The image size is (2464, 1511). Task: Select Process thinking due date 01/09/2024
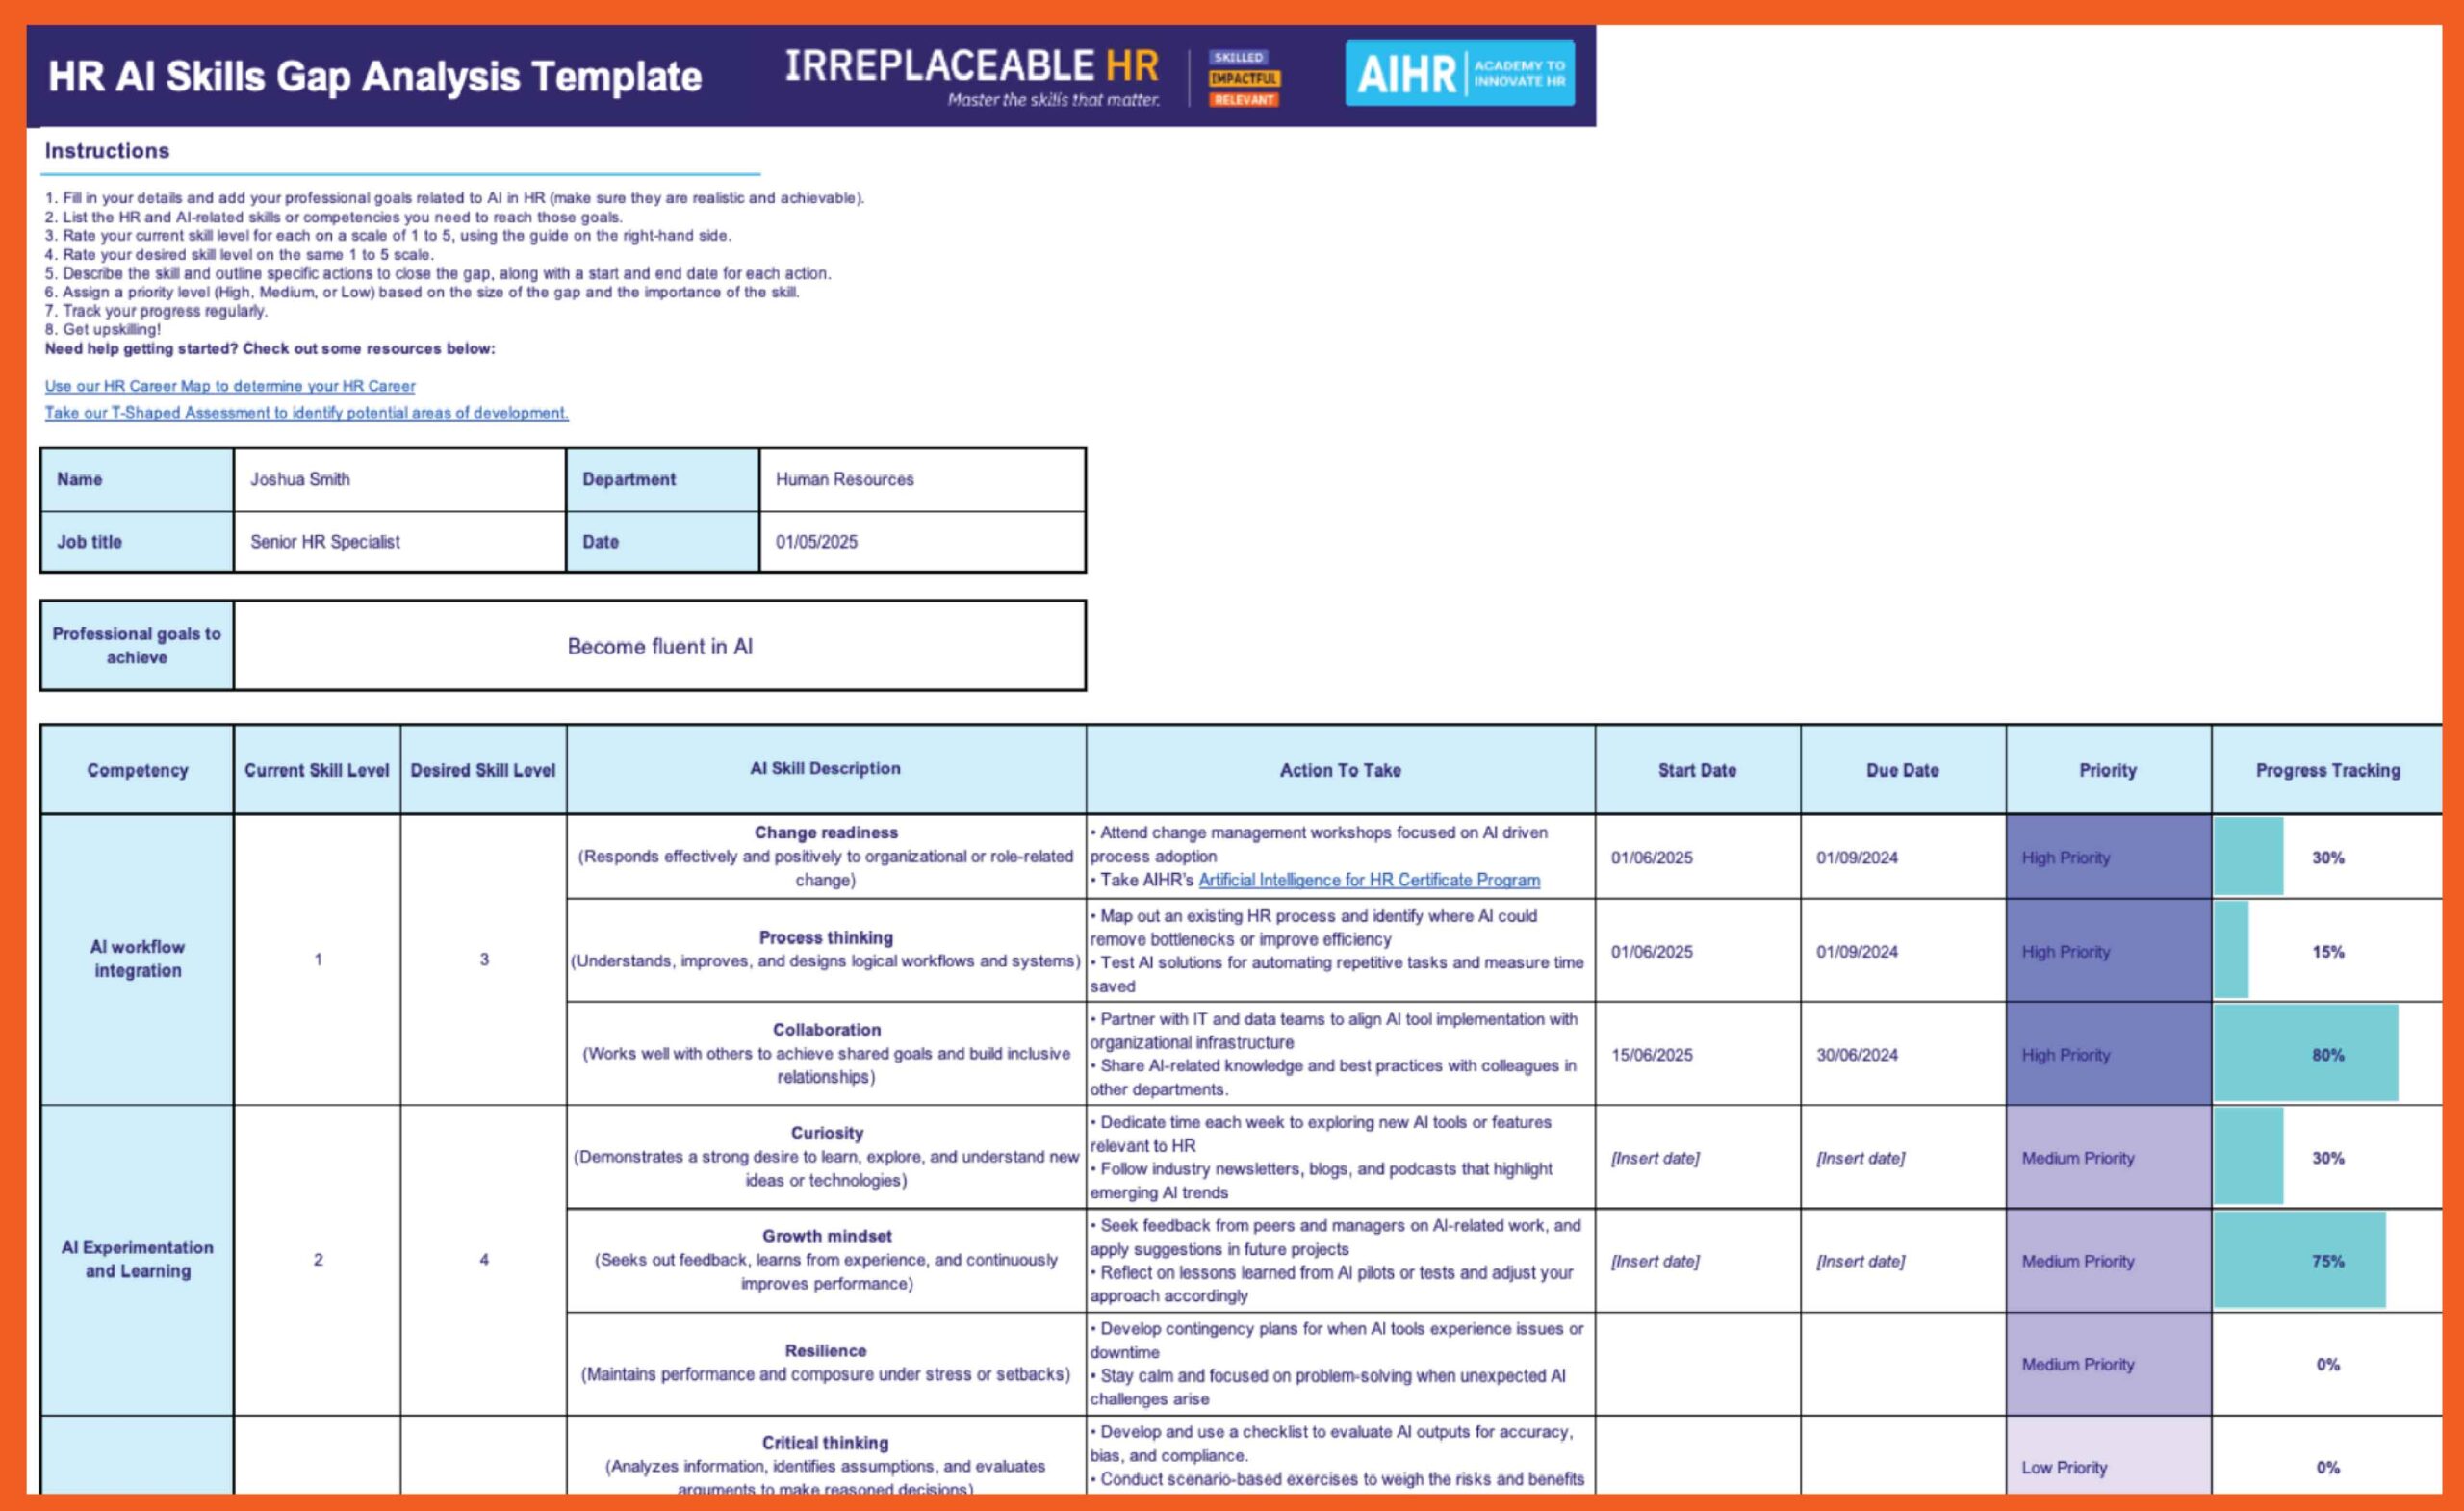[x=1902, y=951]
